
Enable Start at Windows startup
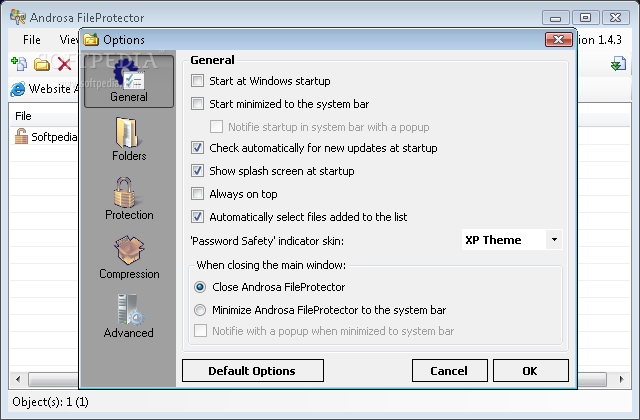point(198,81)
